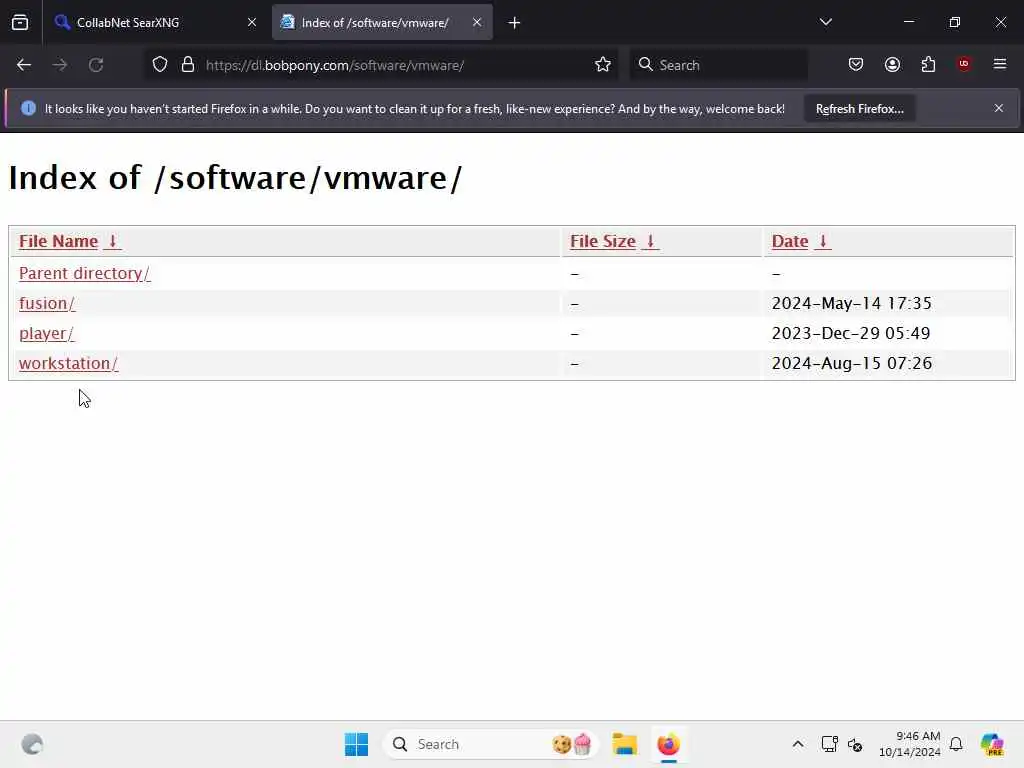Open the Save to Pocket icon

point(856,64)
